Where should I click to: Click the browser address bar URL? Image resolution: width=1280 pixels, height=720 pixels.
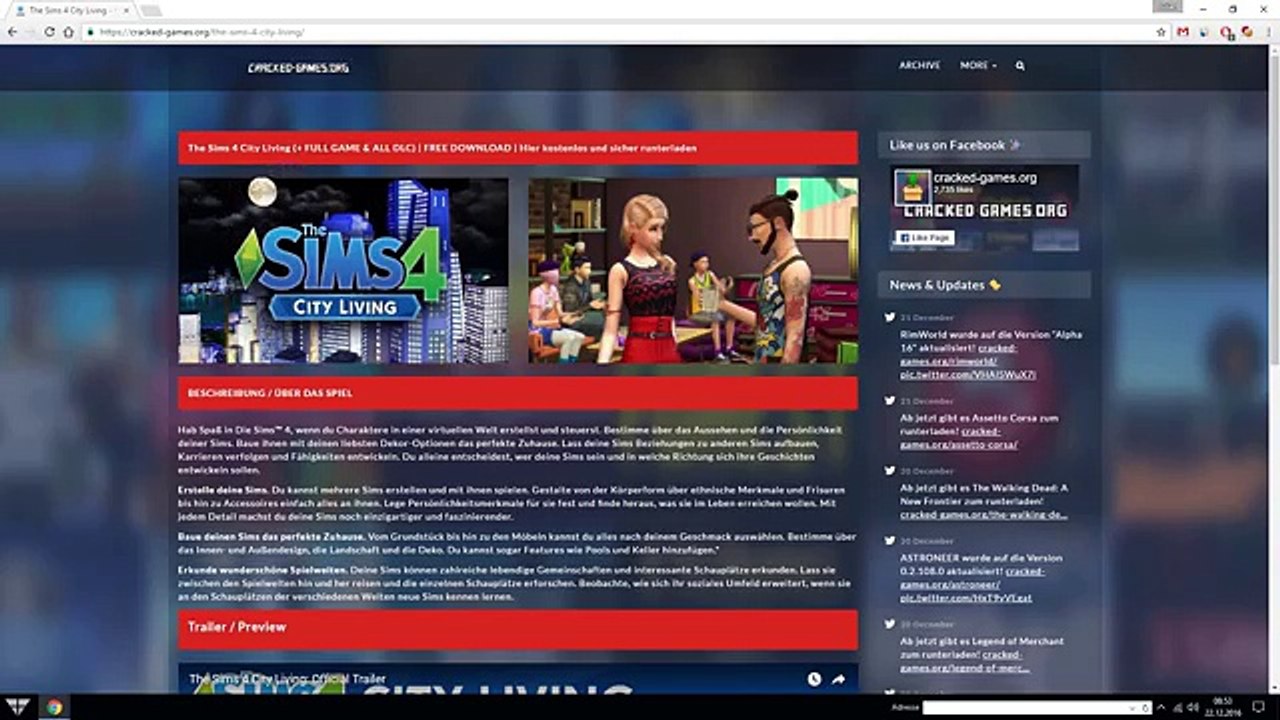[x=201, y=32]
